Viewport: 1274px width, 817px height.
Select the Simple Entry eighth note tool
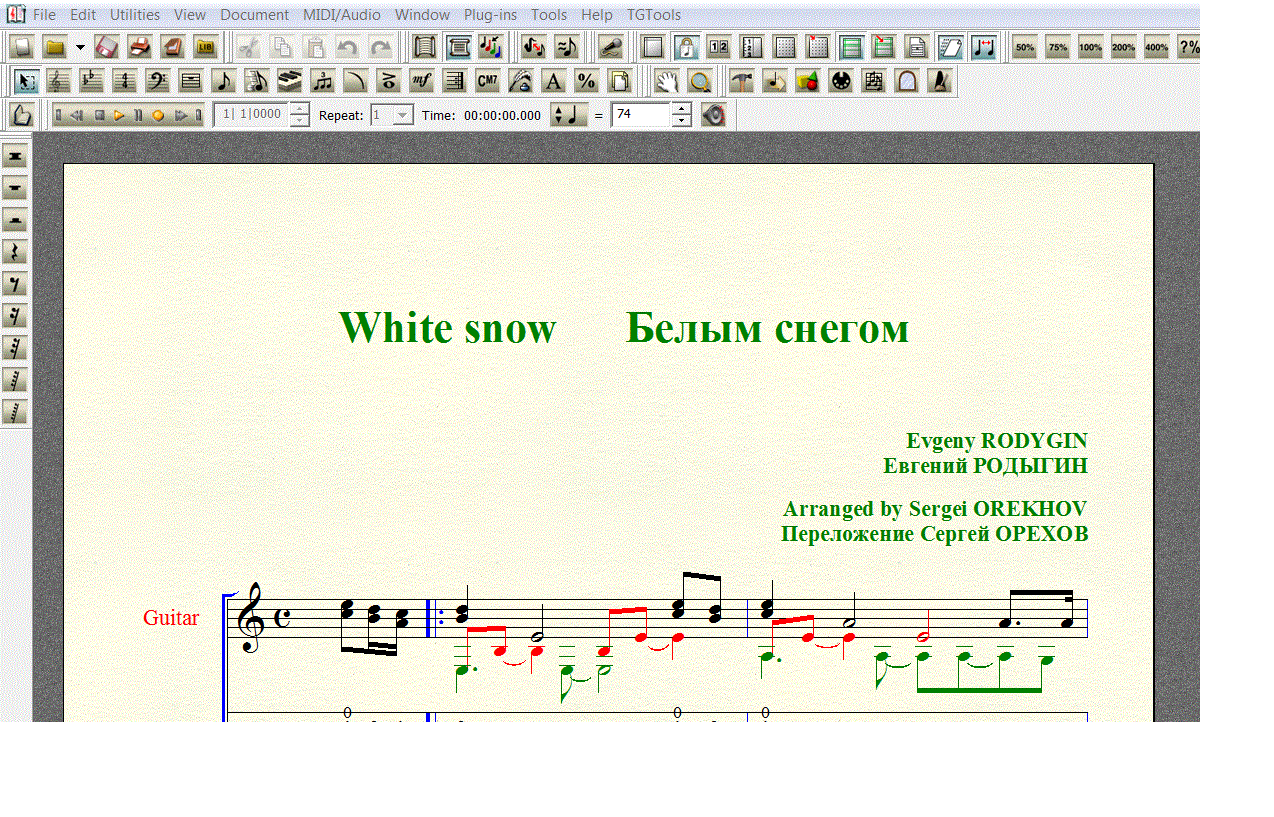tap(223, 82)
